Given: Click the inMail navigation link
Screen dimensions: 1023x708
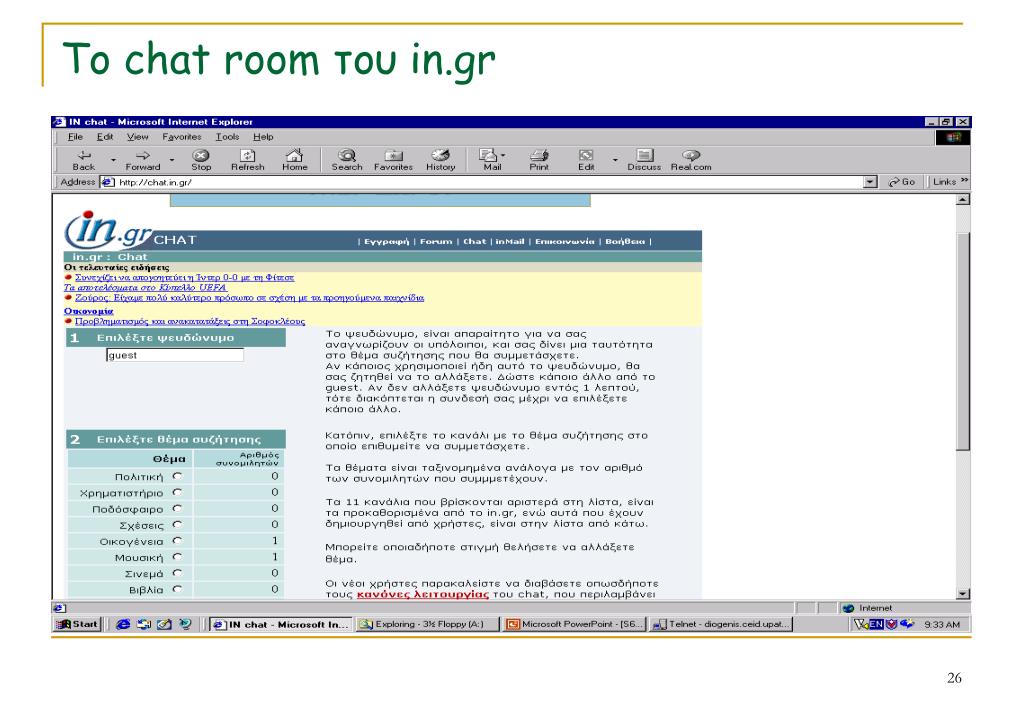Looking at the screenshot, I should 510,241.
